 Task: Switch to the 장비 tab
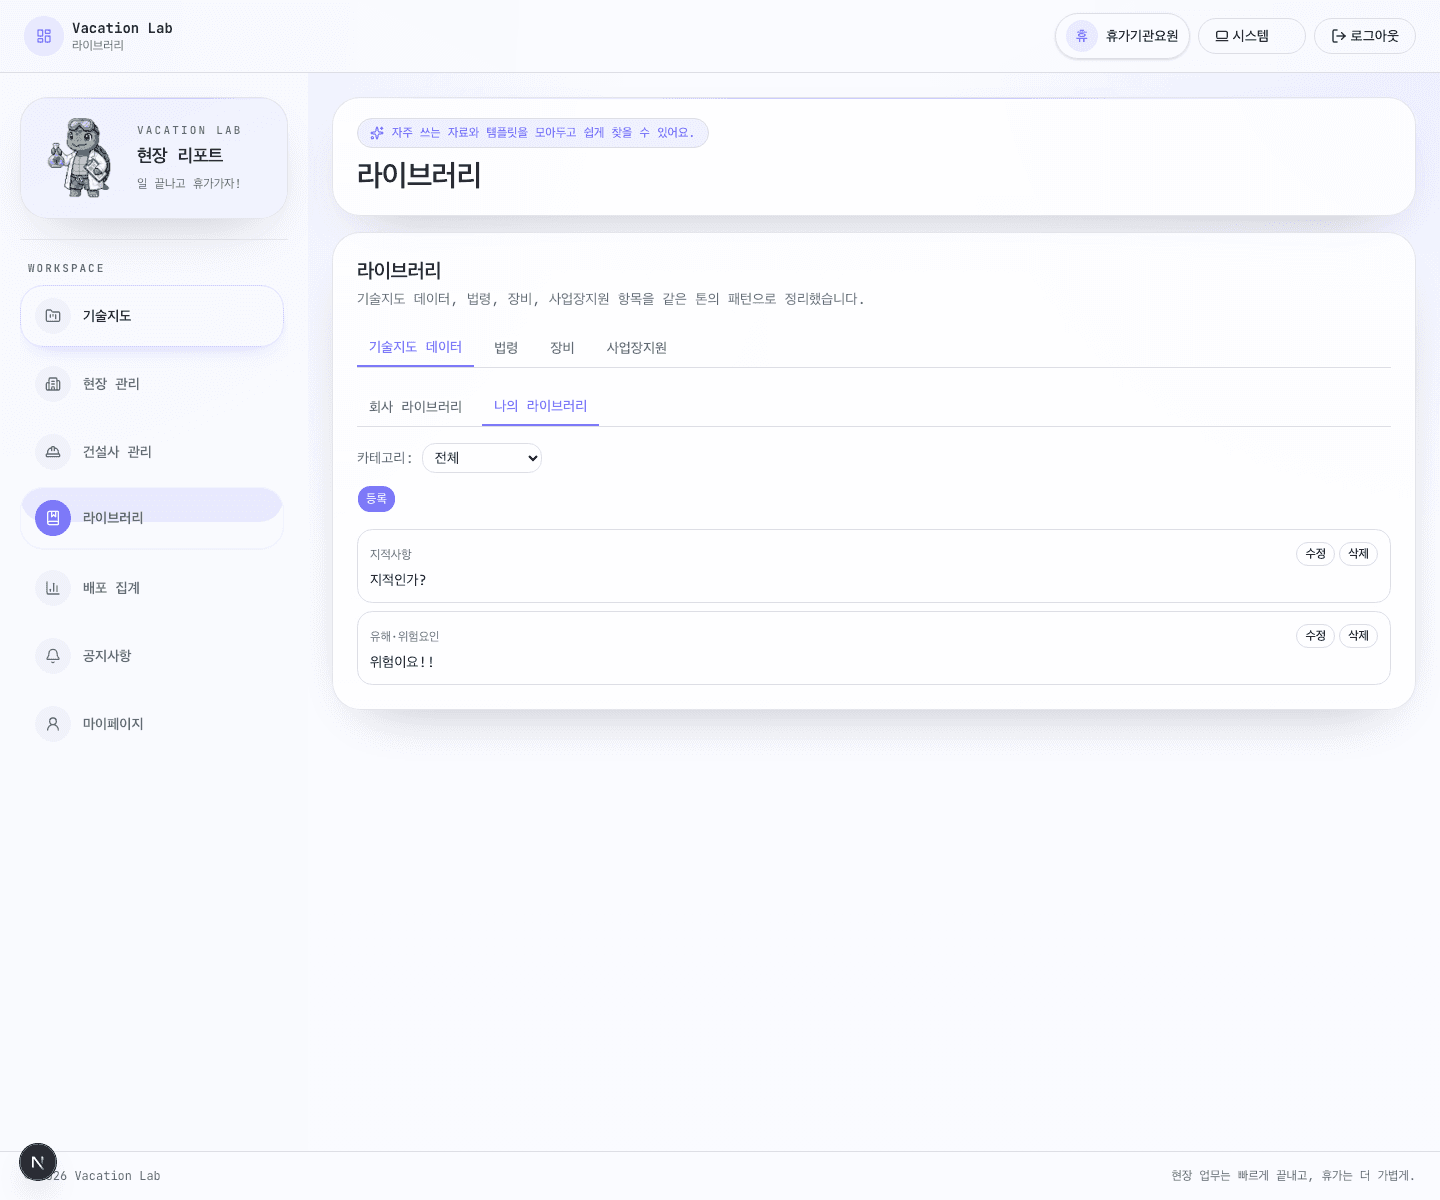tap(562, 348)
